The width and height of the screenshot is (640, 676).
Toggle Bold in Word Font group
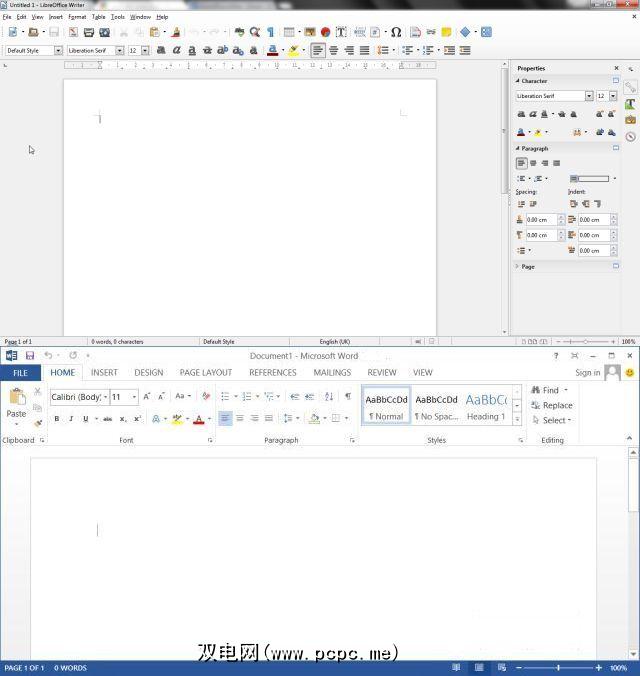click(56, 419)
